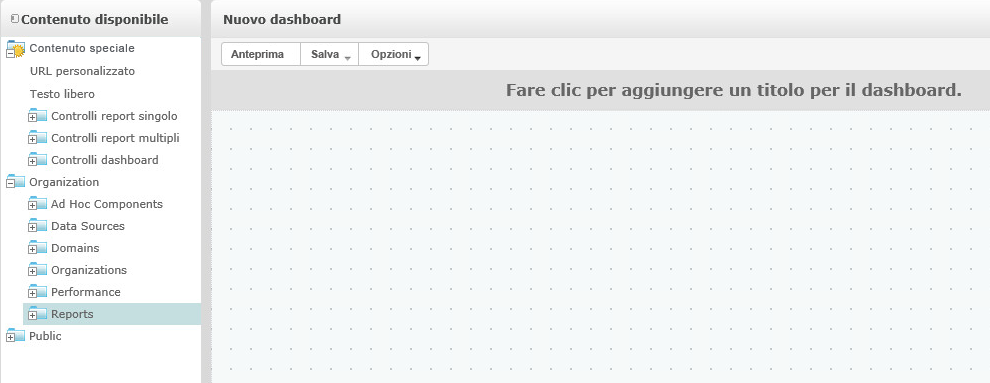Open the Opzioni dropdown menu
990x383 pixels.
pos(393,54)
